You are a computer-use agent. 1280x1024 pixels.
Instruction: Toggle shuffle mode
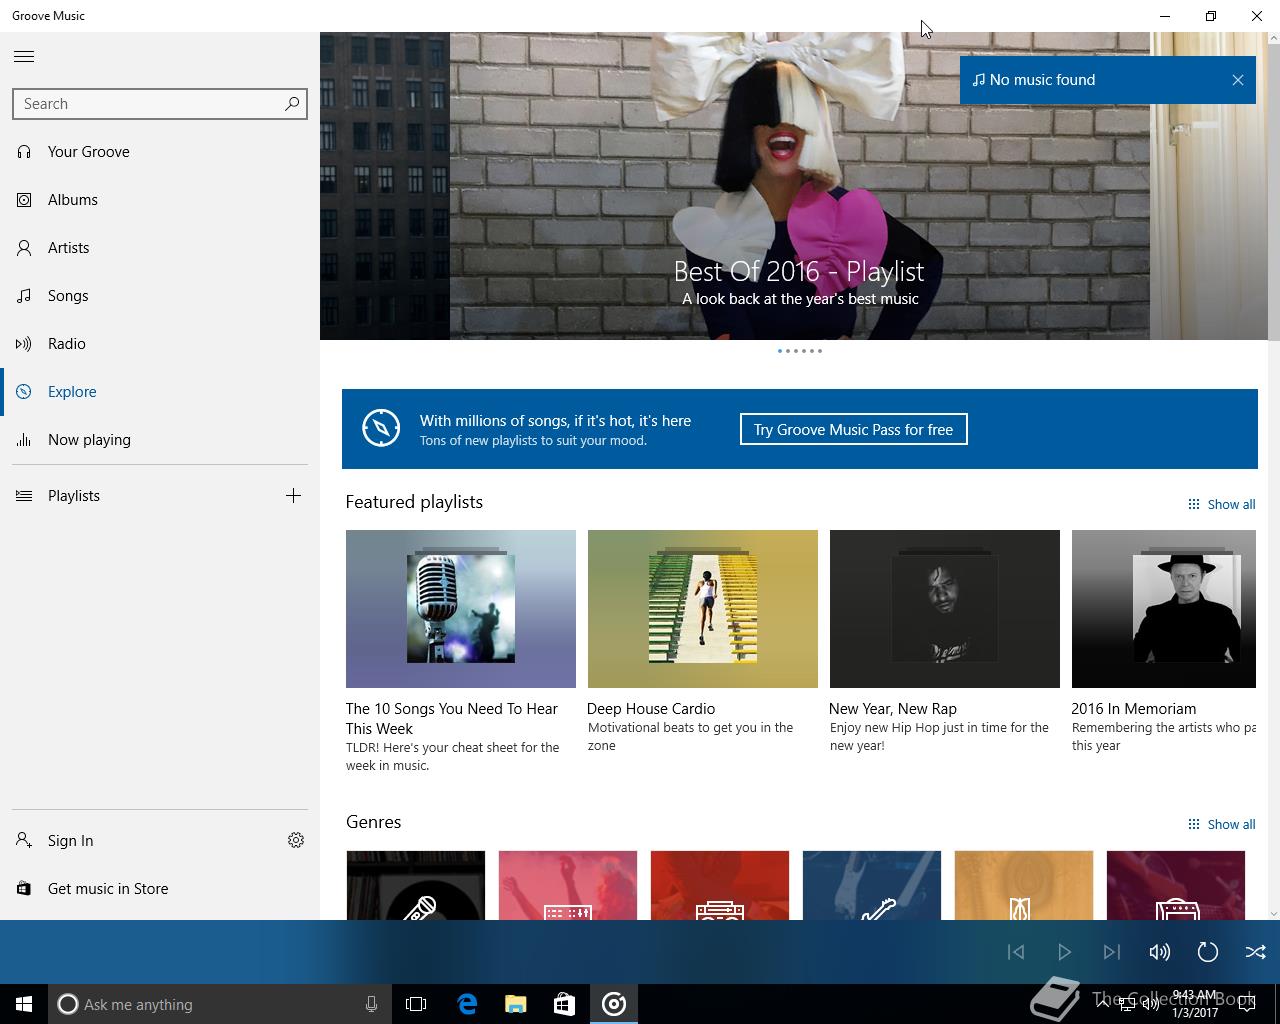(x=1256, y=952)
